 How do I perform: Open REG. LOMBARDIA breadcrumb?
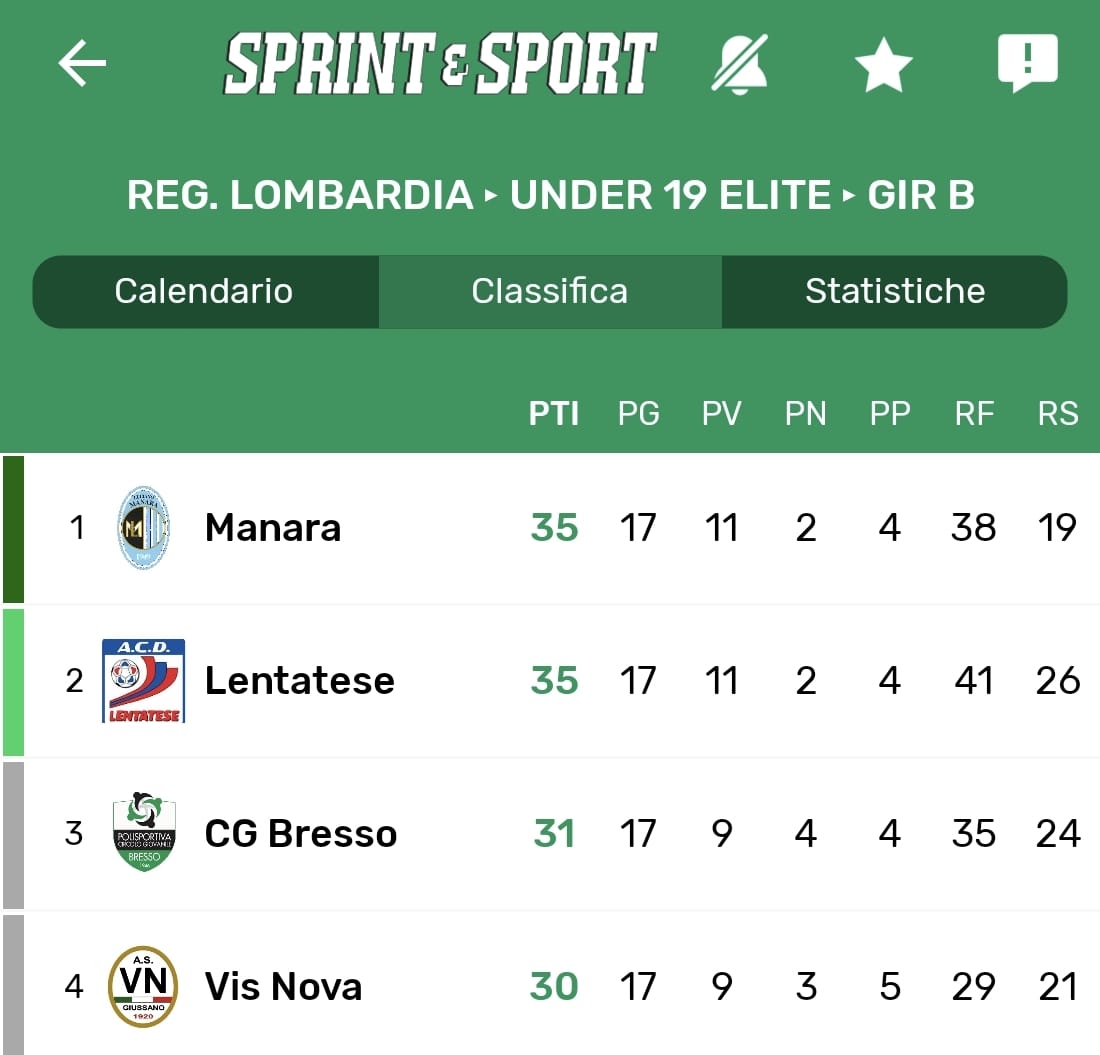pos(300,195)
